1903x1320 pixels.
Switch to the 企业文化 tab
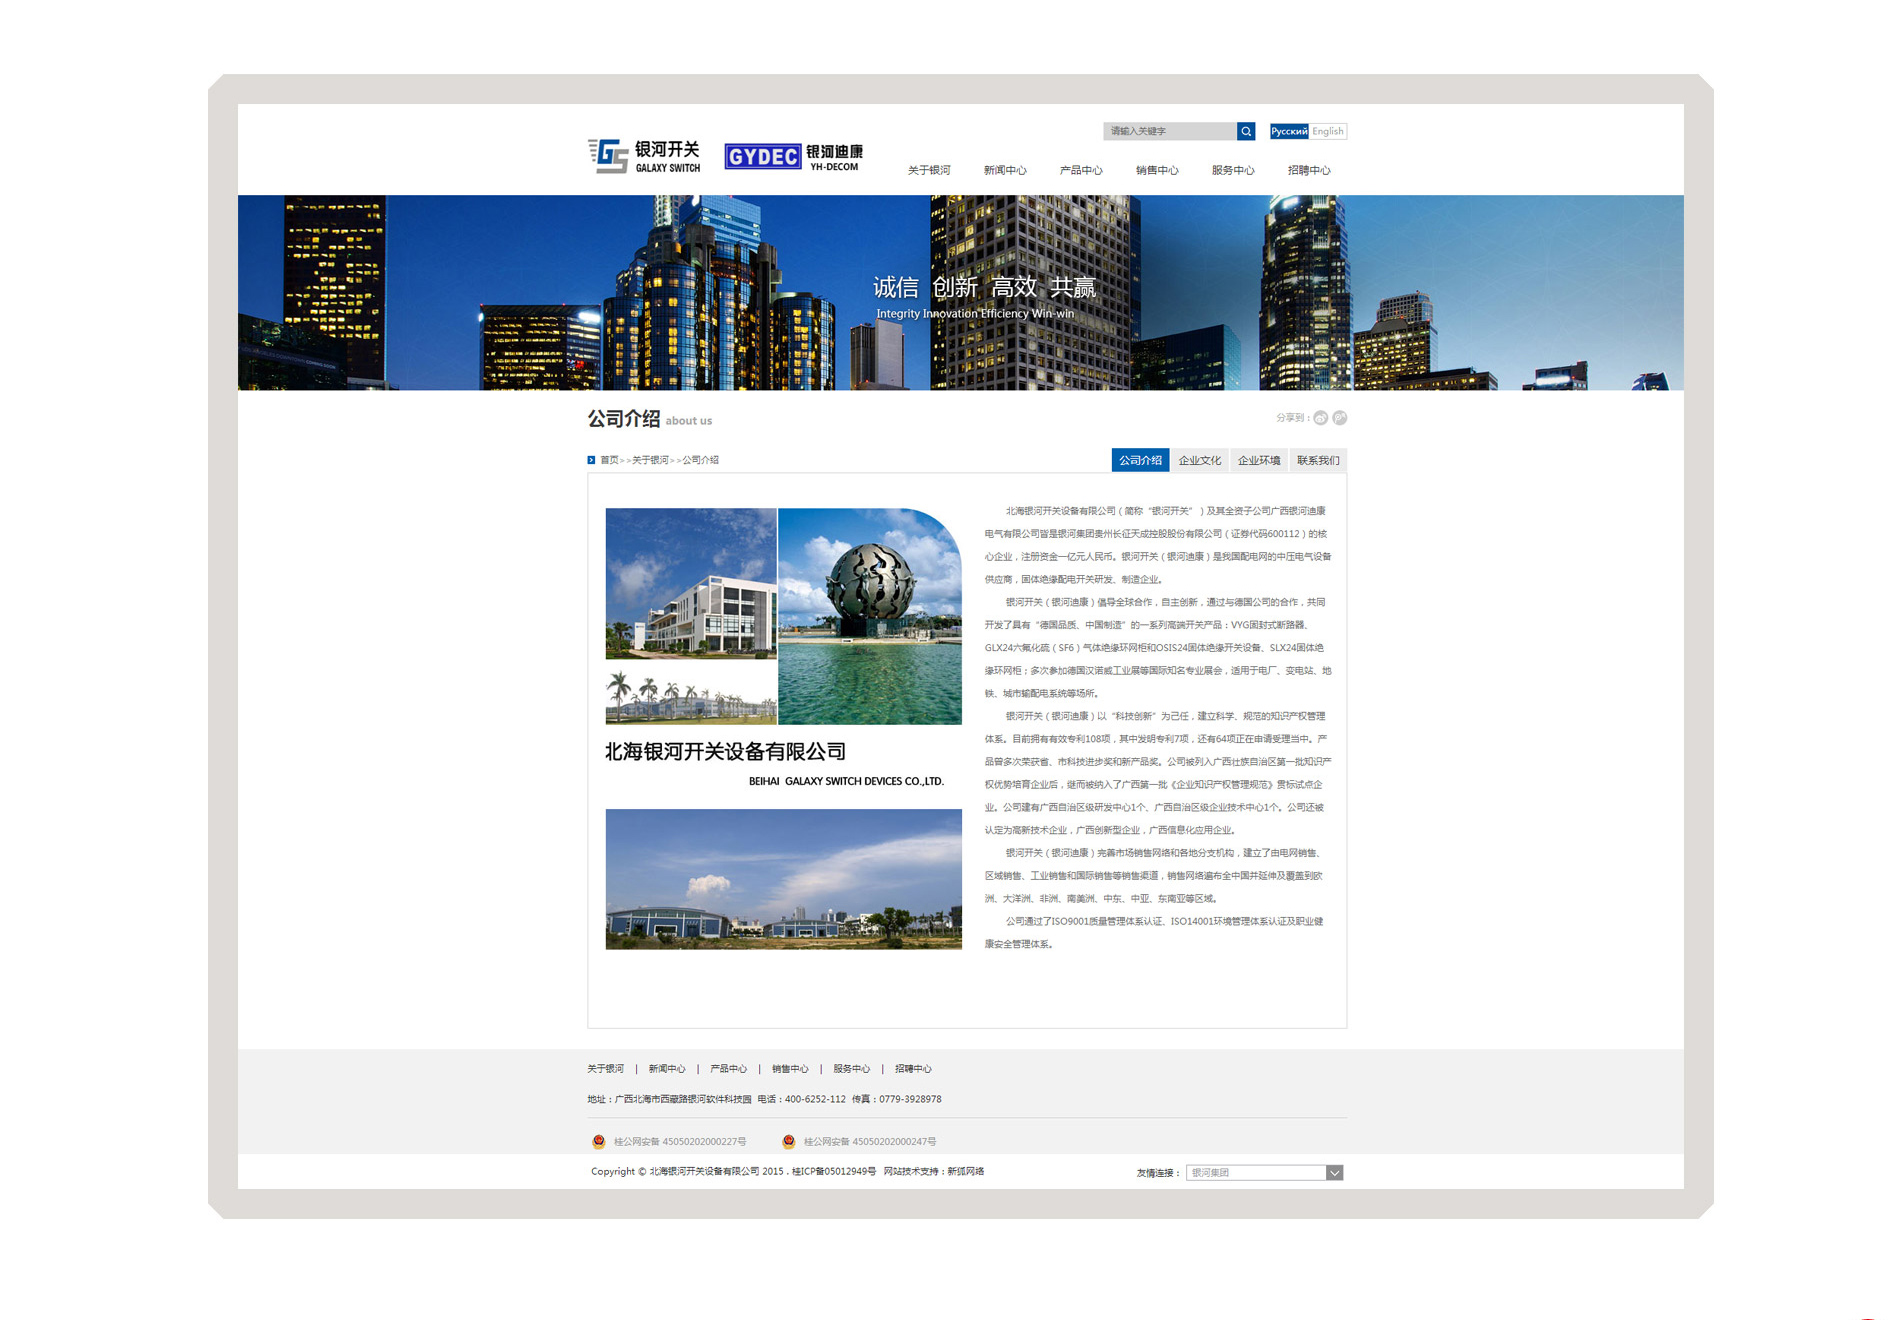pyautogui.click(x=1199, y=460)
